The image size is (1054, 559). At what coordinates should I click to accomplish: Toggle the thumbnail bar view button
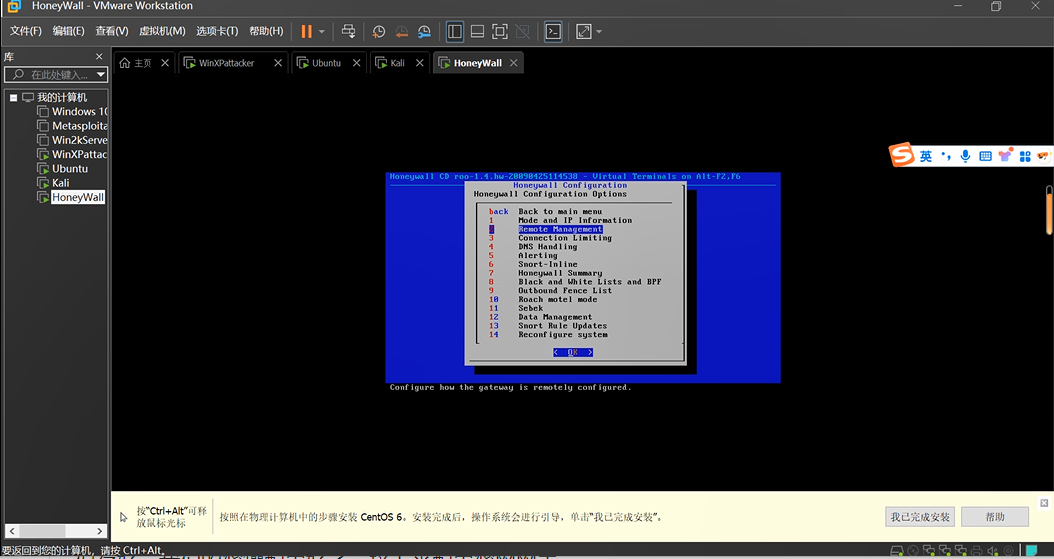click(x=477, y=32)
